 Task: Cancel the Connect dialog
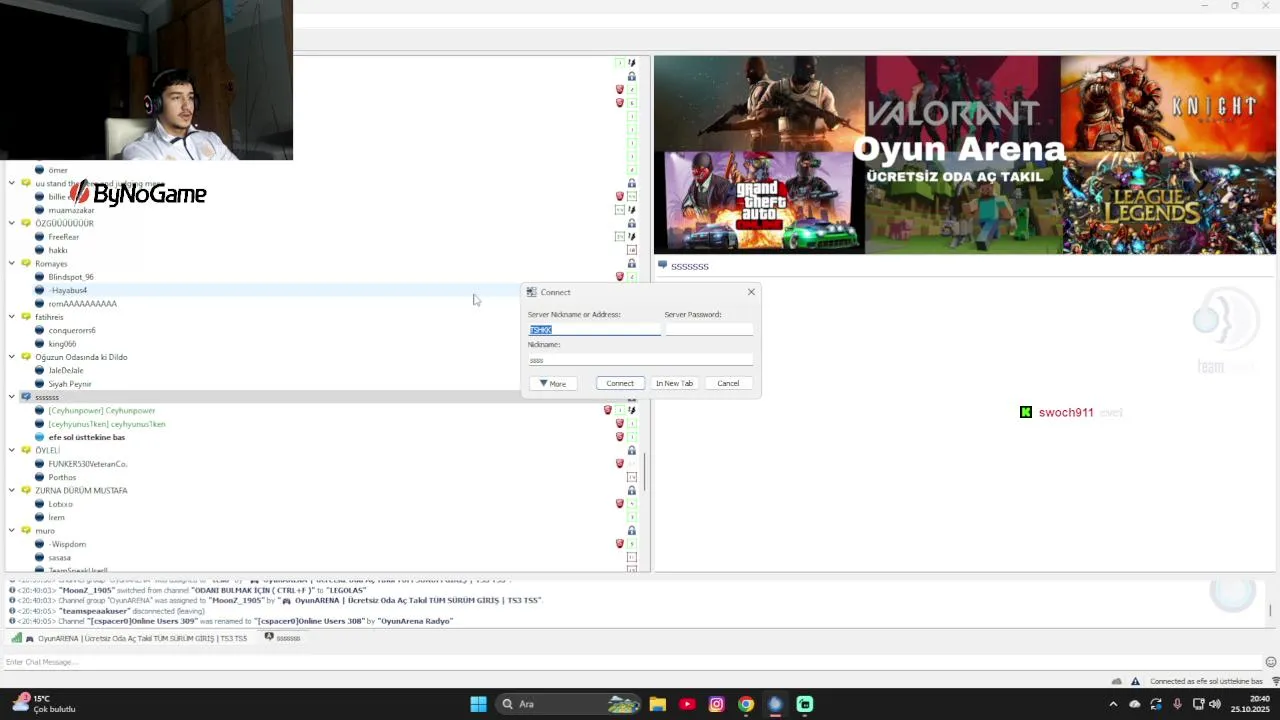[728, 383]
